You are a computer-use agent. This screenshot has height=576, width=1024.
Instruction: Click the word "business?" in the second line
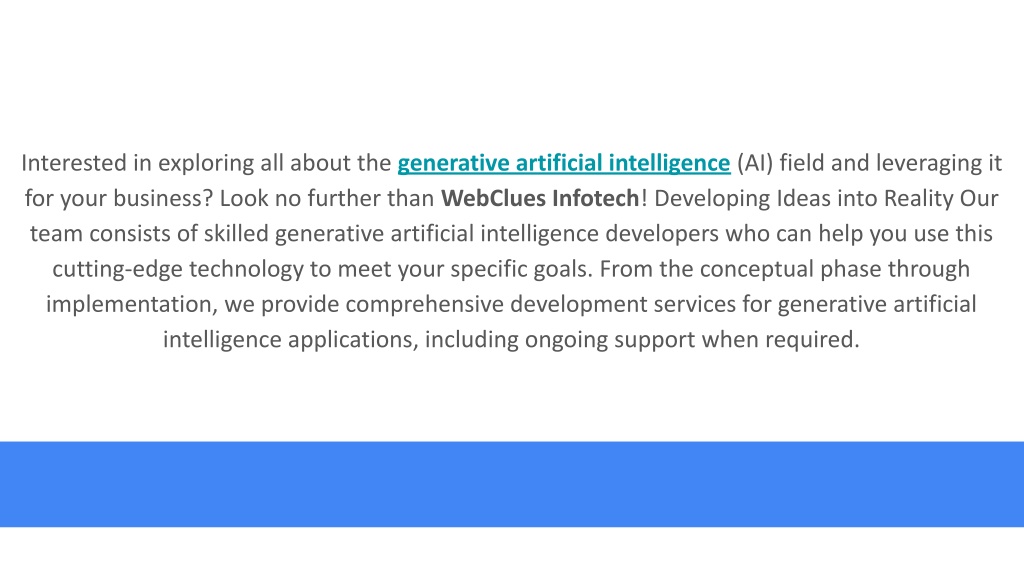pos(163,199)
